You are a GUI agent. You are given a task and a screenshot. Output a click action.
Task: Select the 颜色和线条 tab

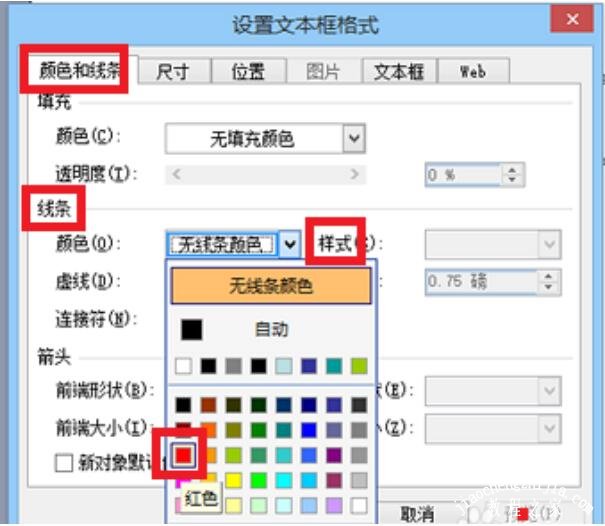click(79, 70)
